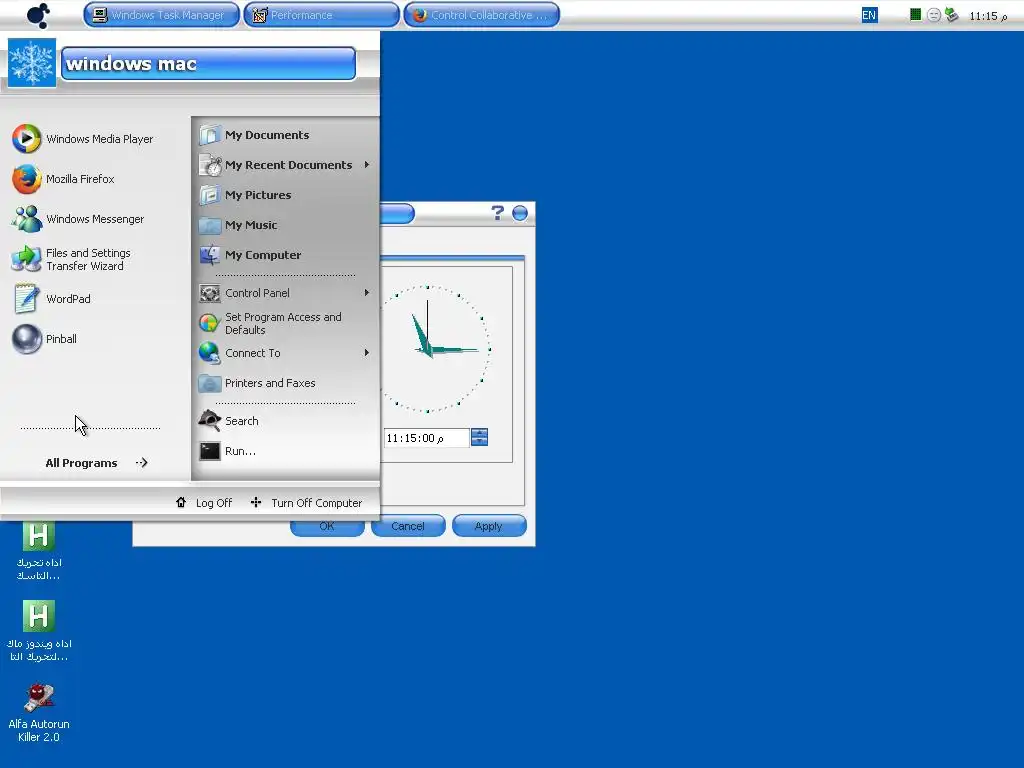Adjust time using the spinner arrows
Screen dimensions: 1024x768
[x=479, y=438]
